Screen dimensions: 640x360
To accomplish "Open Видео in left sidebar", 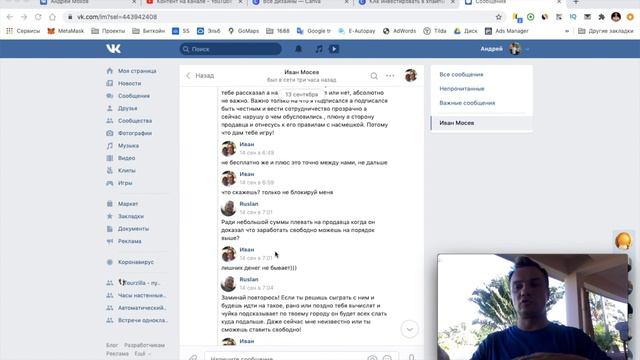I will [x=127, y=158].
